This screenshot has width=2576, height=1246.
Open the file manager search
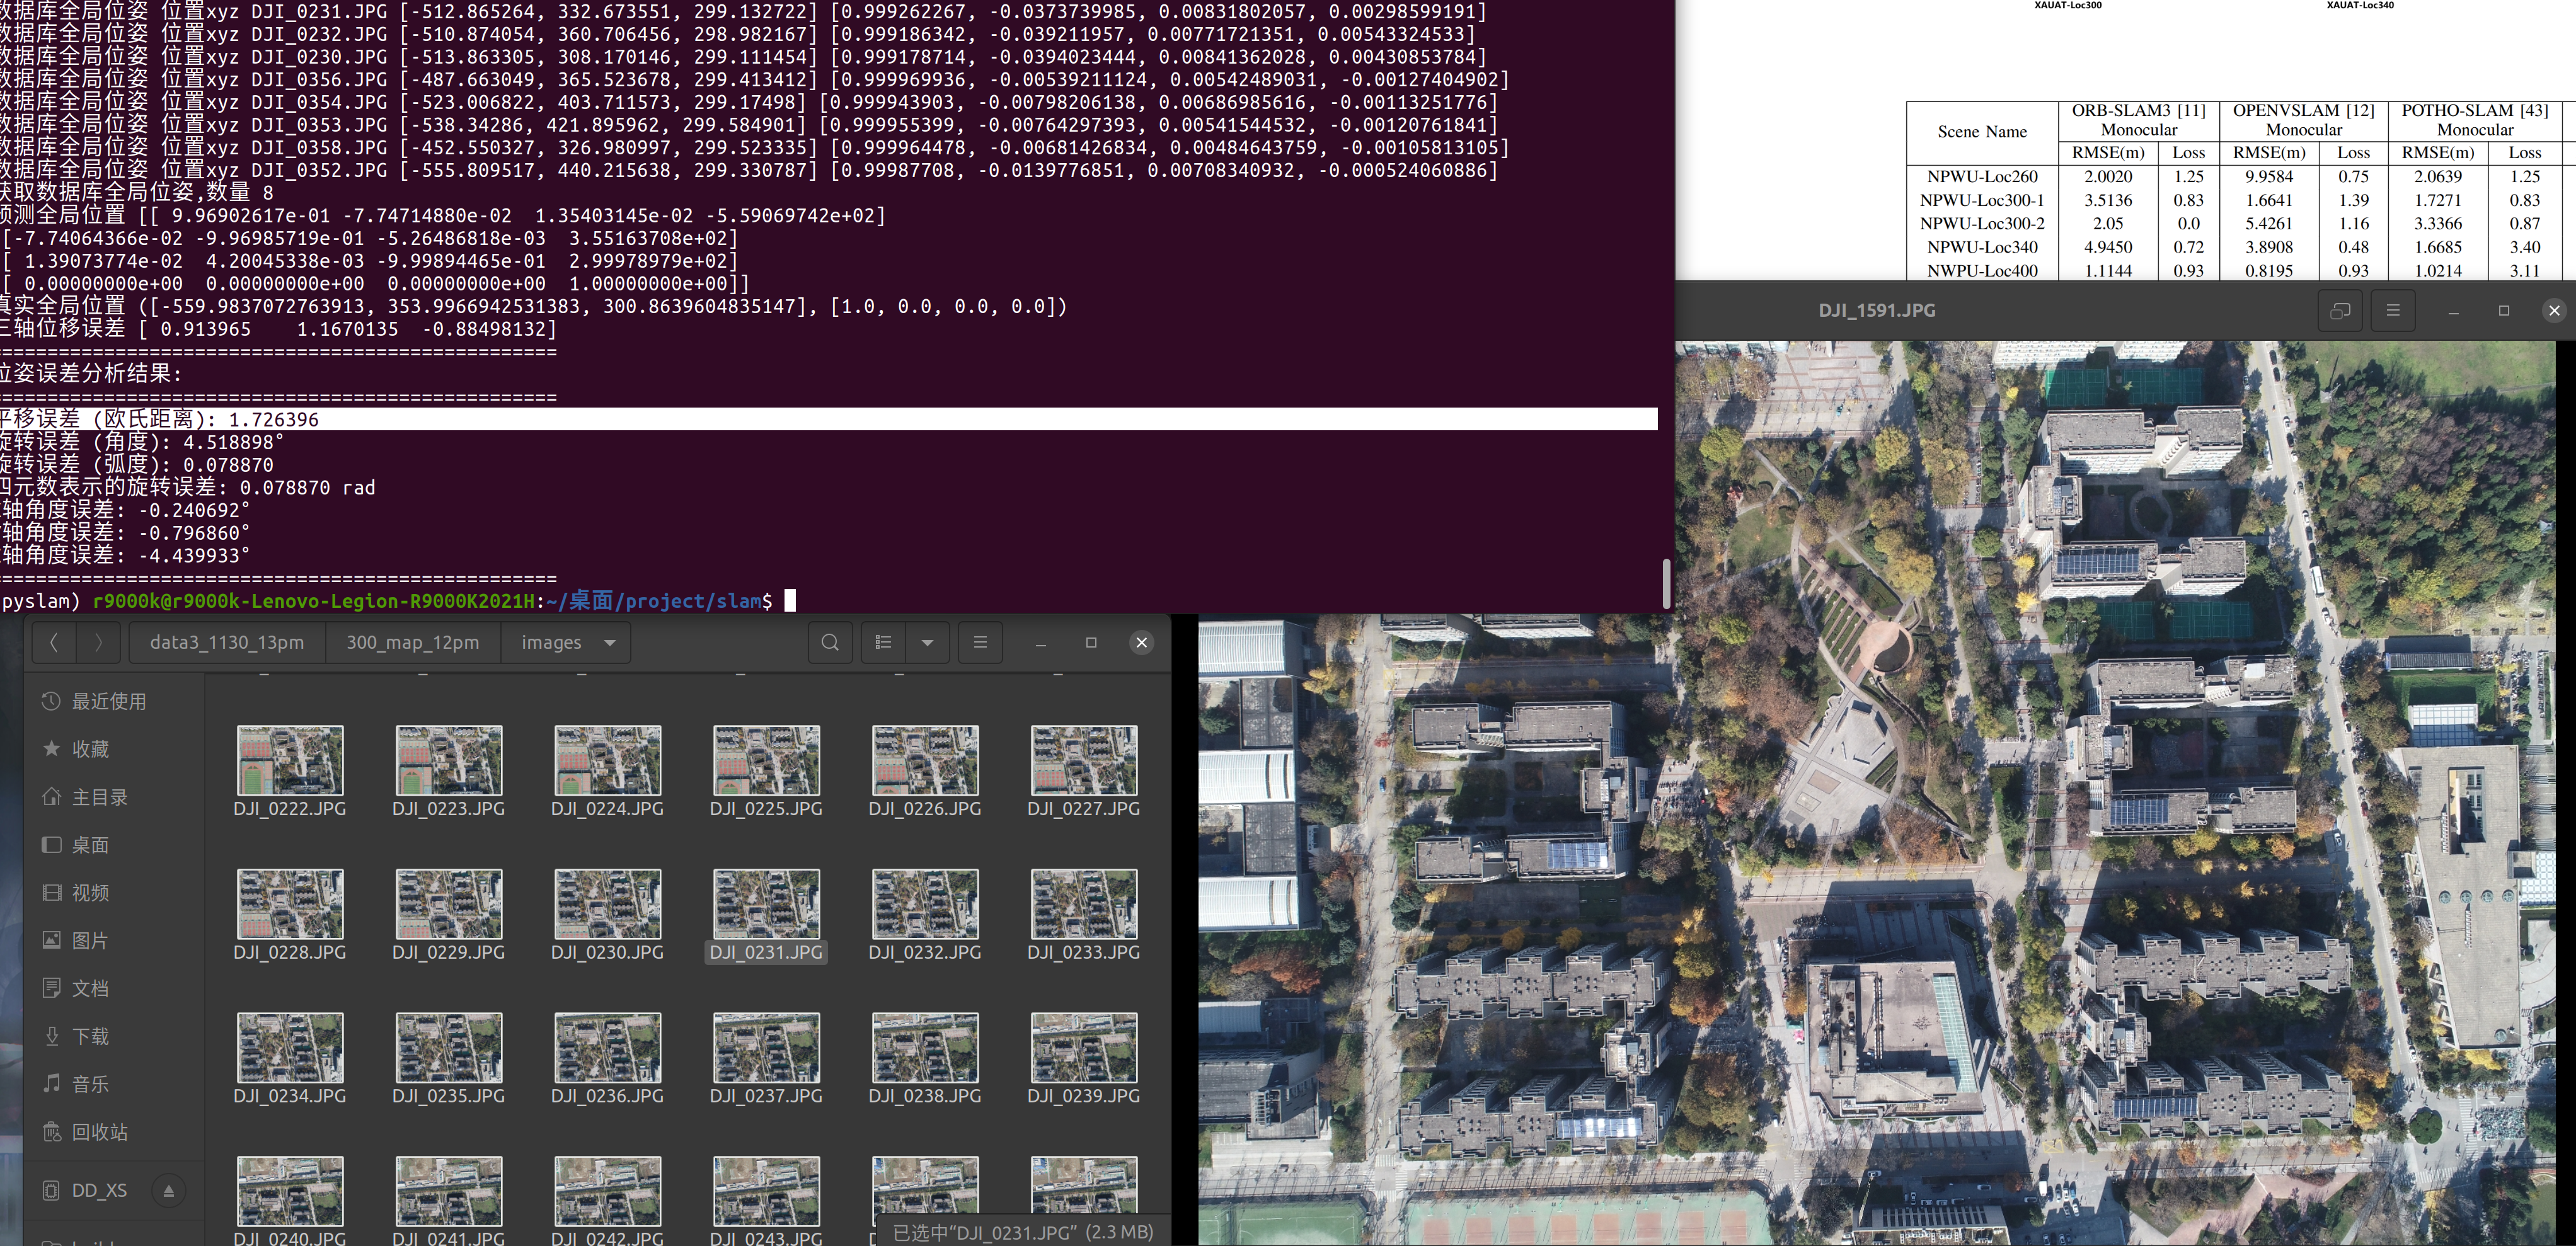pyautogui.click(x=830, y=642)
